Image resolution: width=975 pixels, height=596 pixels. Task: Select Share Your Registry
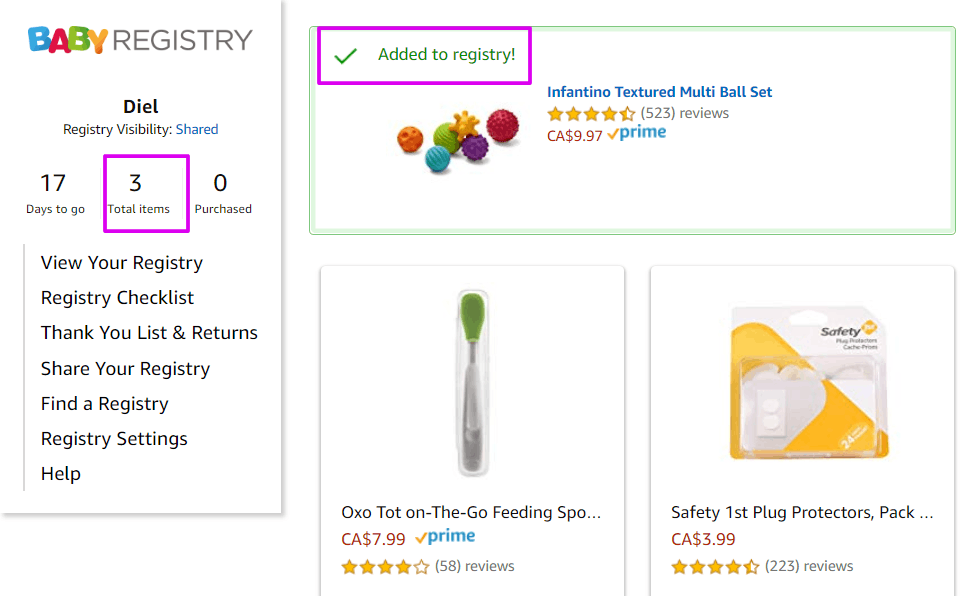coord(125,369)
